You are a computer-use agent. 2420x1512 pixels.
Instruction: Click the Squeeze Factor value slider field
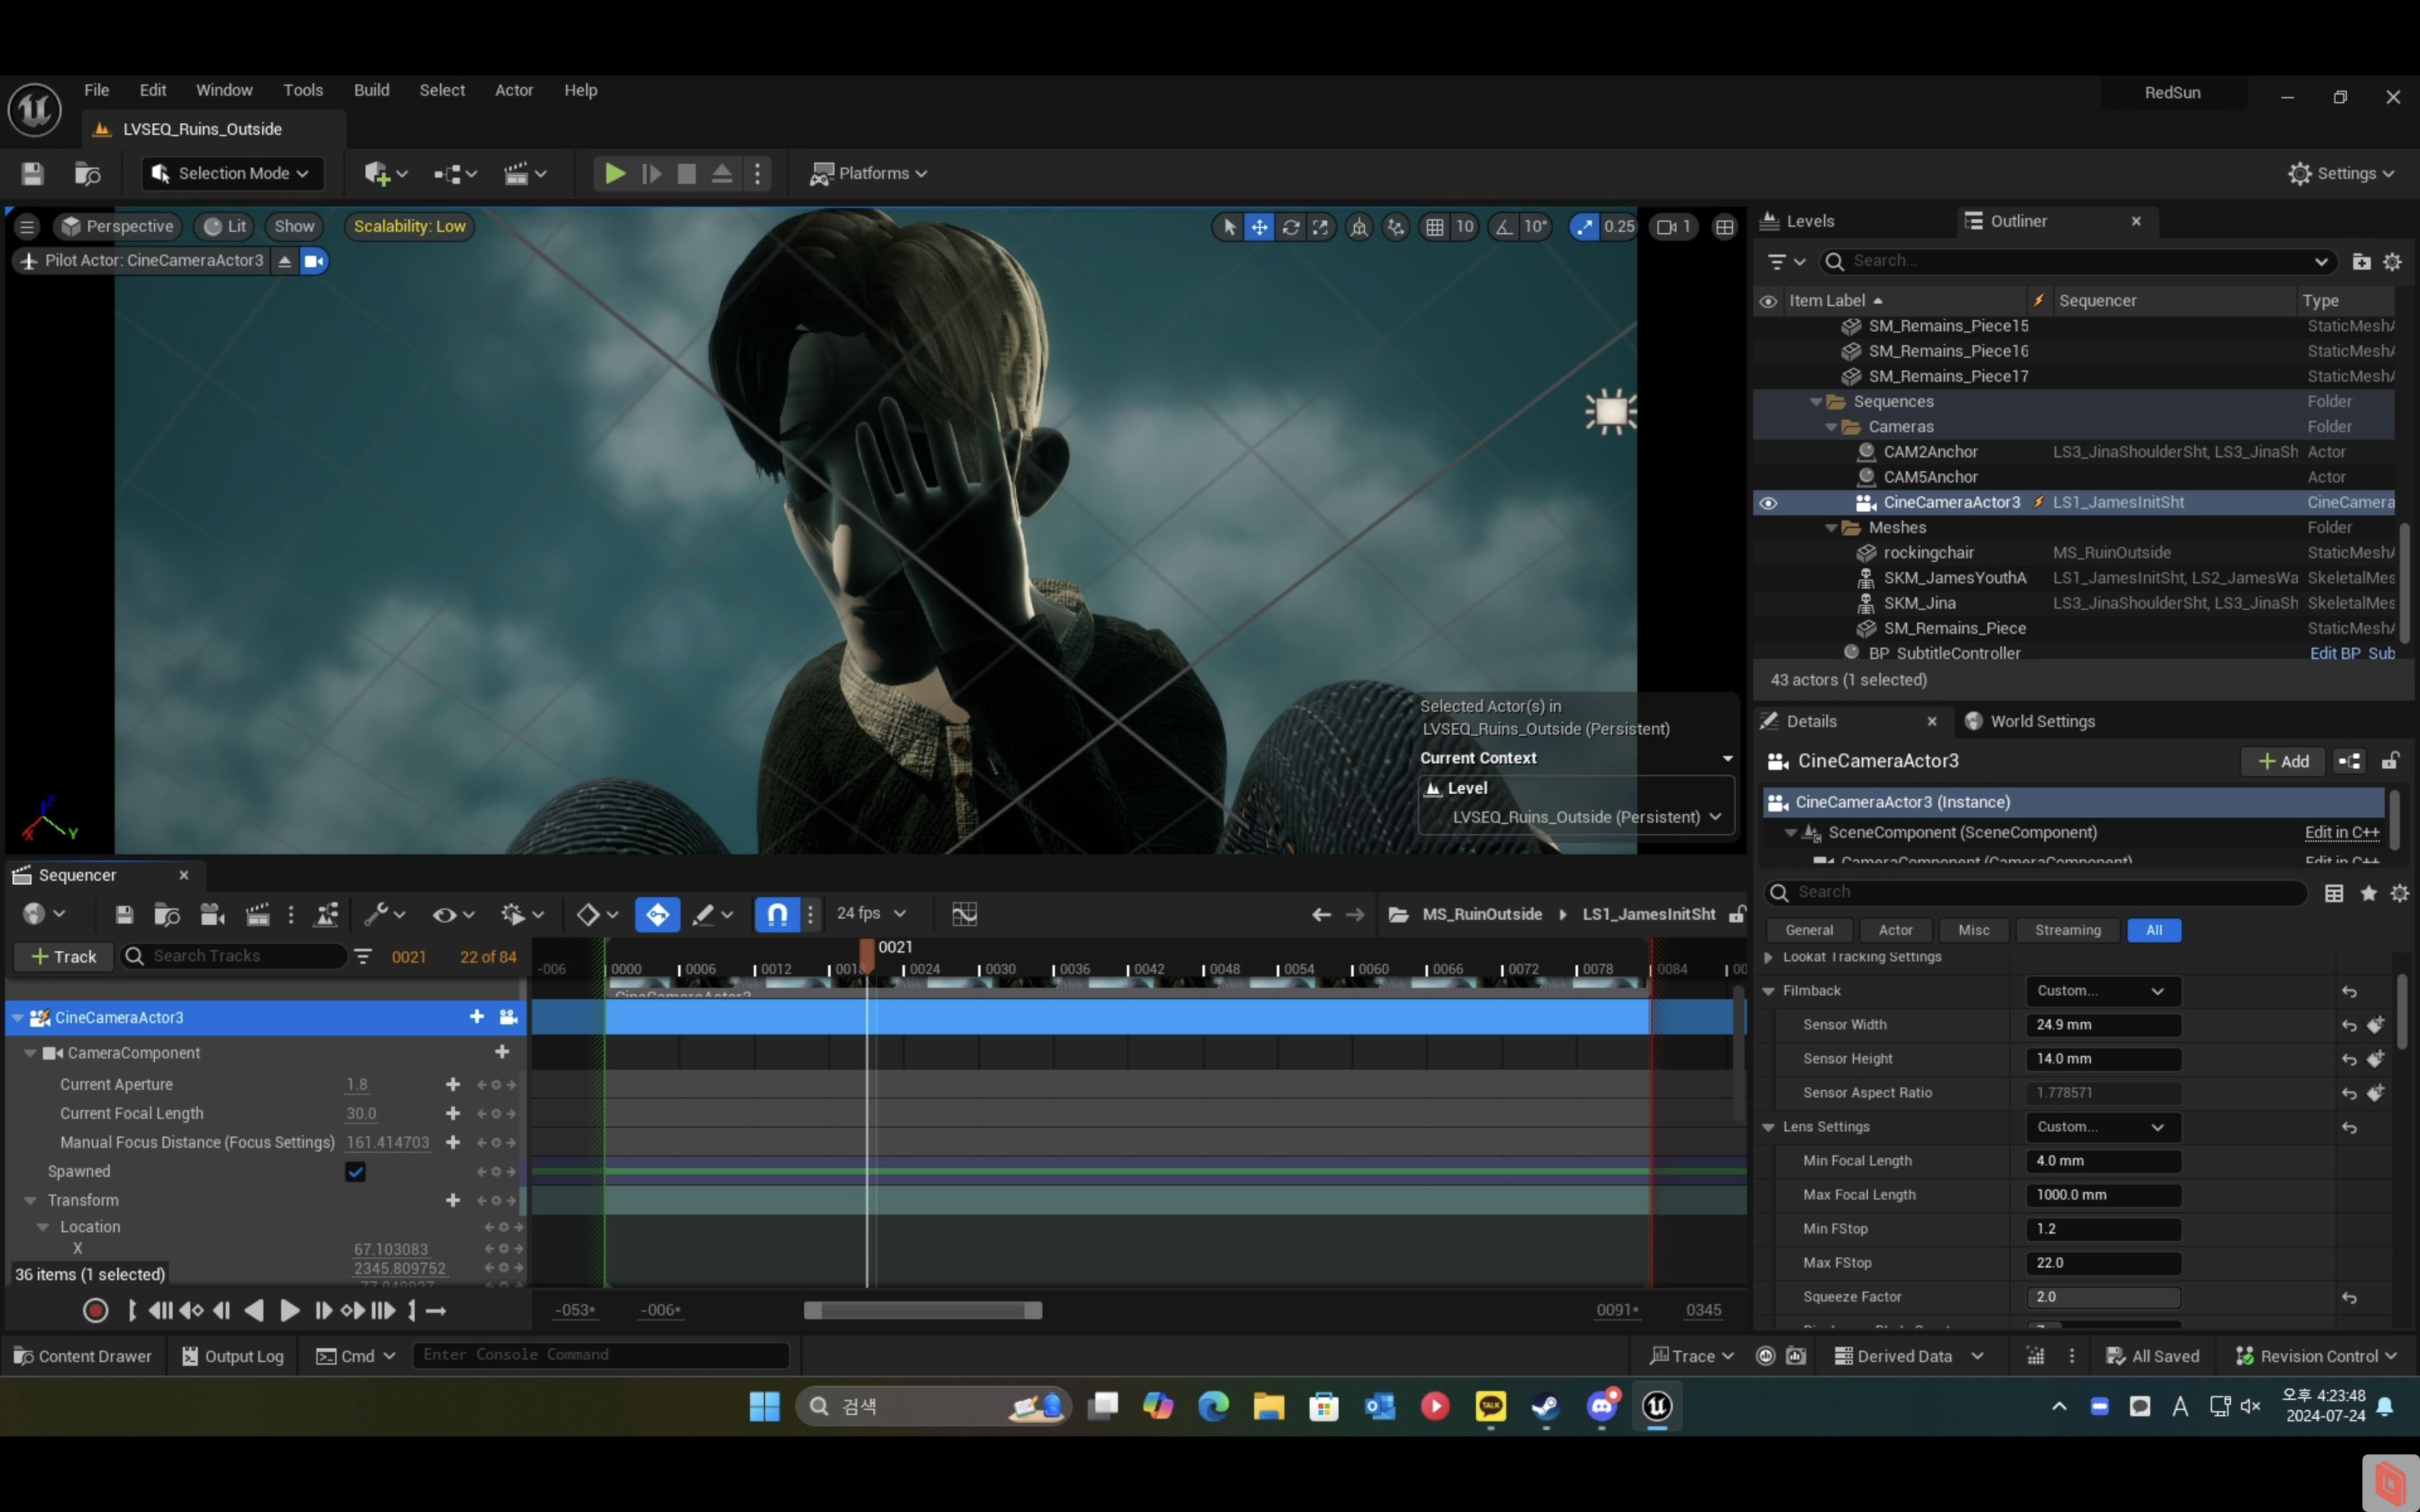[2103, 1297]
